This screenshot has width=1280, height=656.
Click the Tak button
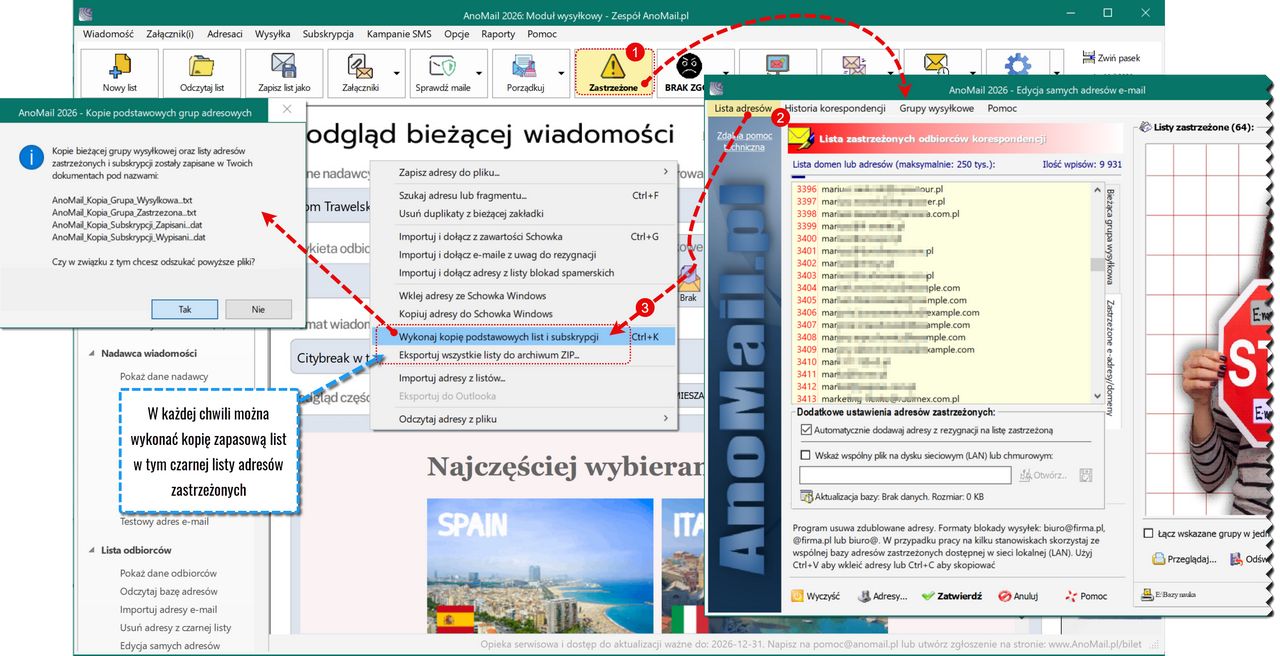tap(185, 309)
